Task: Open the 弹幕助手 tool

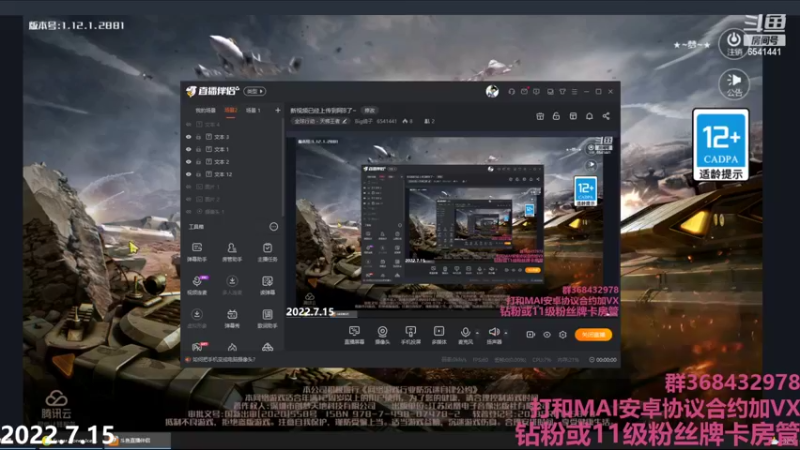Action: tap(197, 252)
